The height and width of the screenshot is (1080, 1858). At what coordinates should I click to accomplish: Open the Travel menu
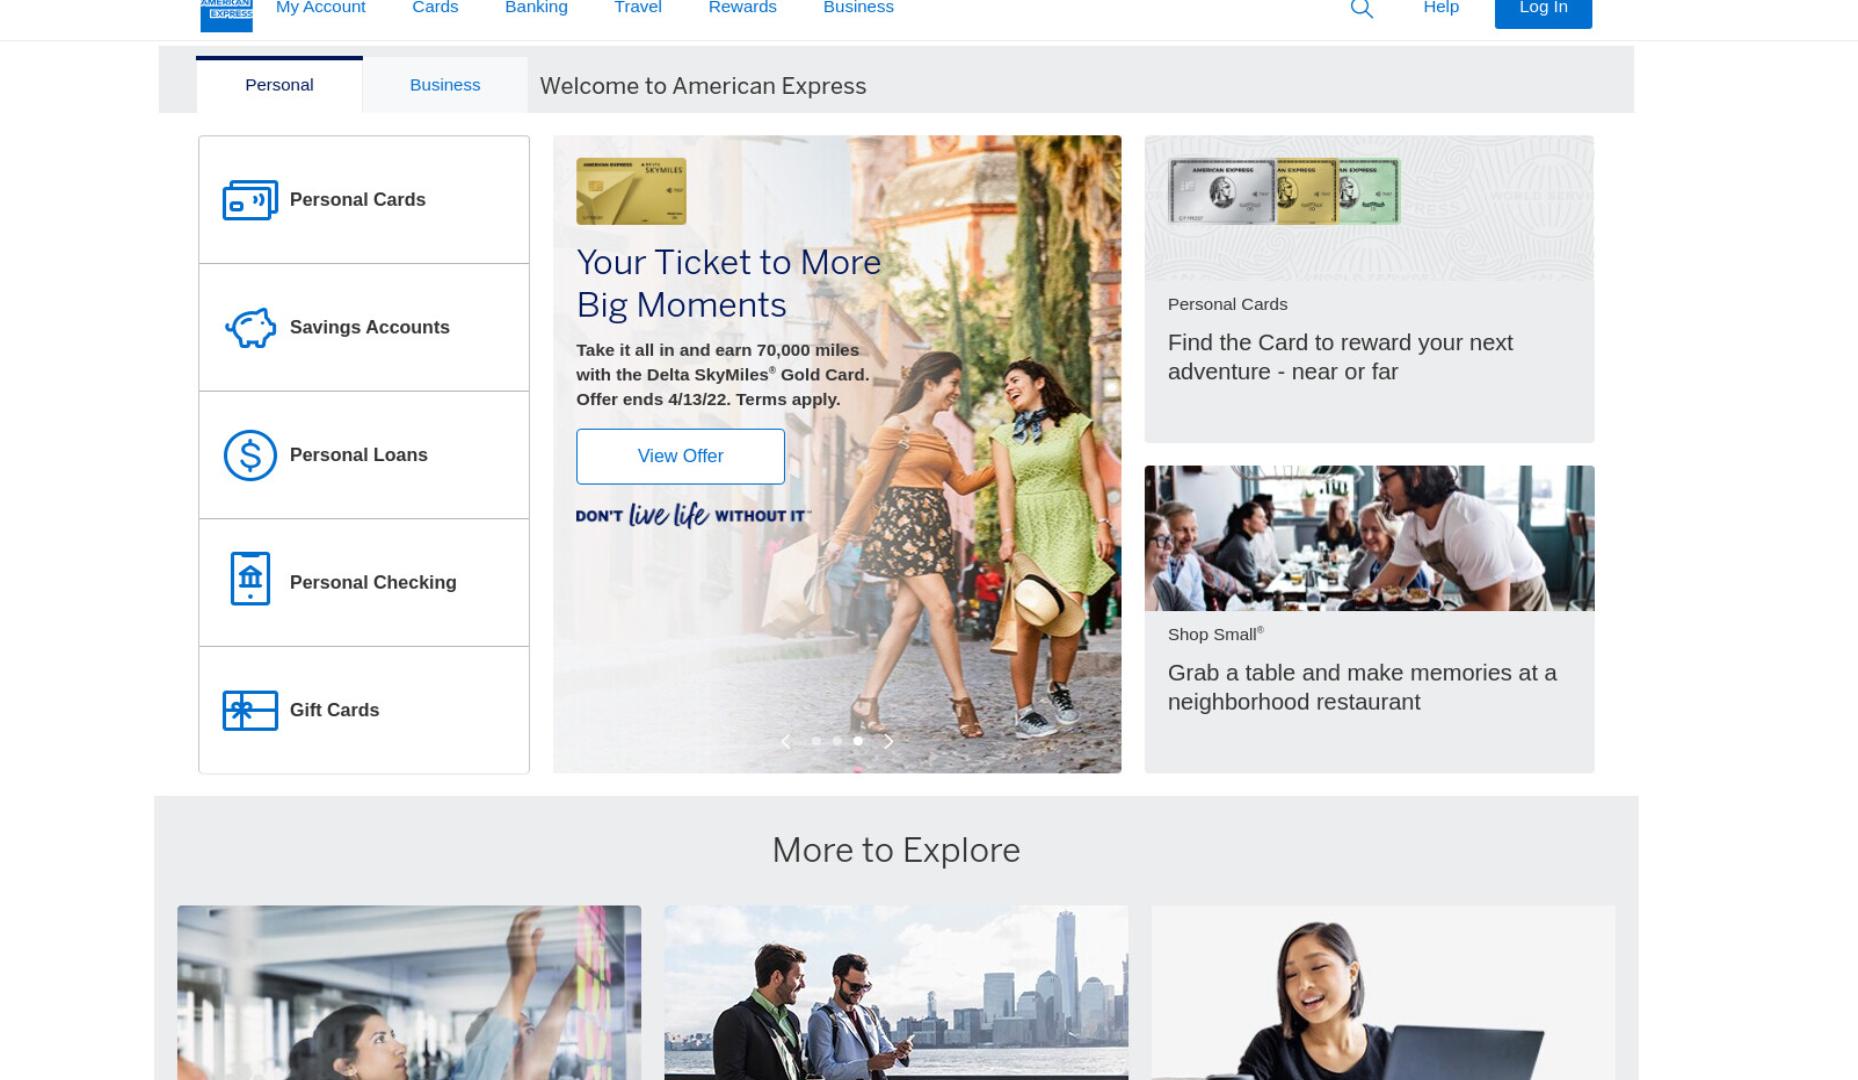pos(638,8)
